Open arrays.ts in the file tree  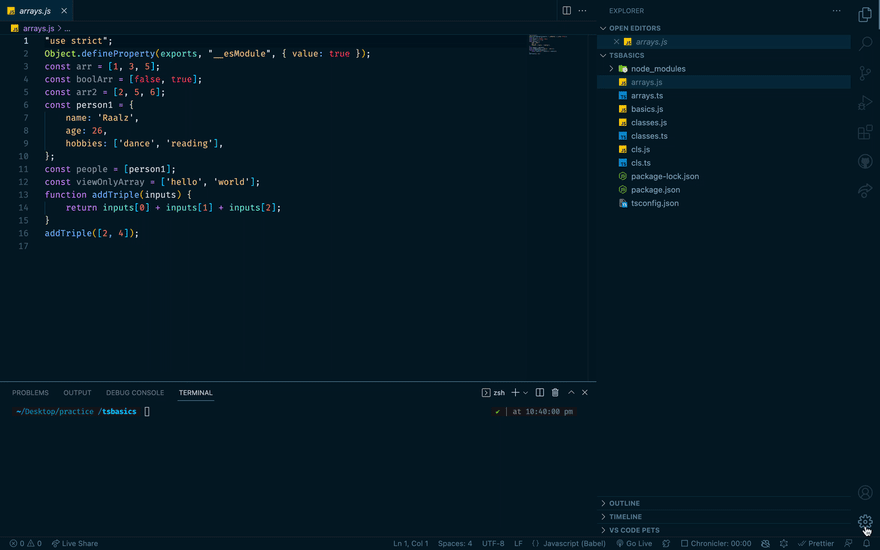(724, 95)
